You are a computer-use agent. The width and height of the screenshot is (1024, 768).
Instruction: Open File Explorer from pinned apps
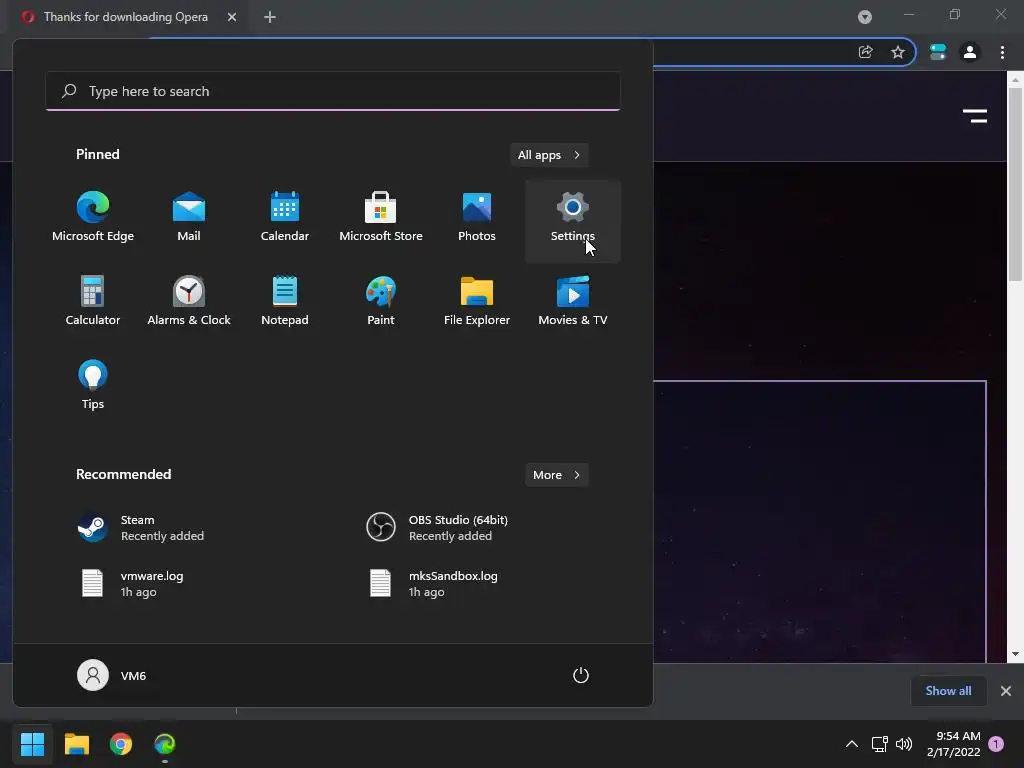477,301
